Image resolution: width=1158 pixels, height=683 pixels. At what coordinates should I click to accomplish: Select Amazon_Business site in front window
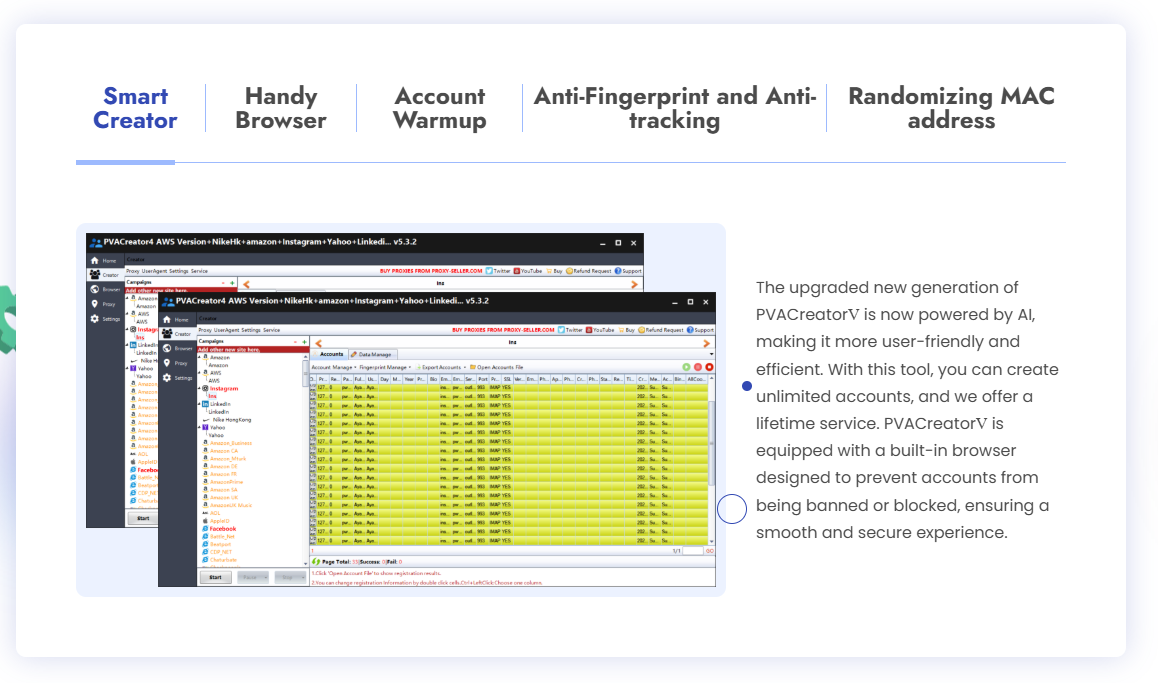(231, 443)
